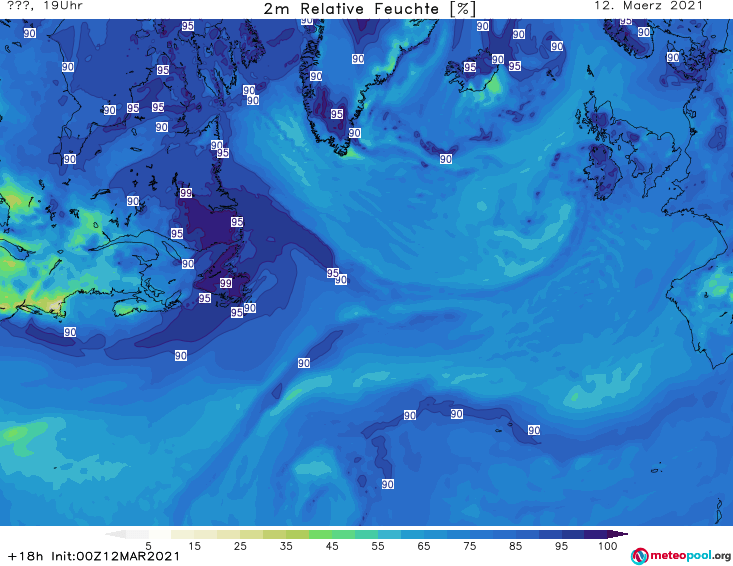Click the legend tick label '15'
733x566 pixels.
point(194,546)
